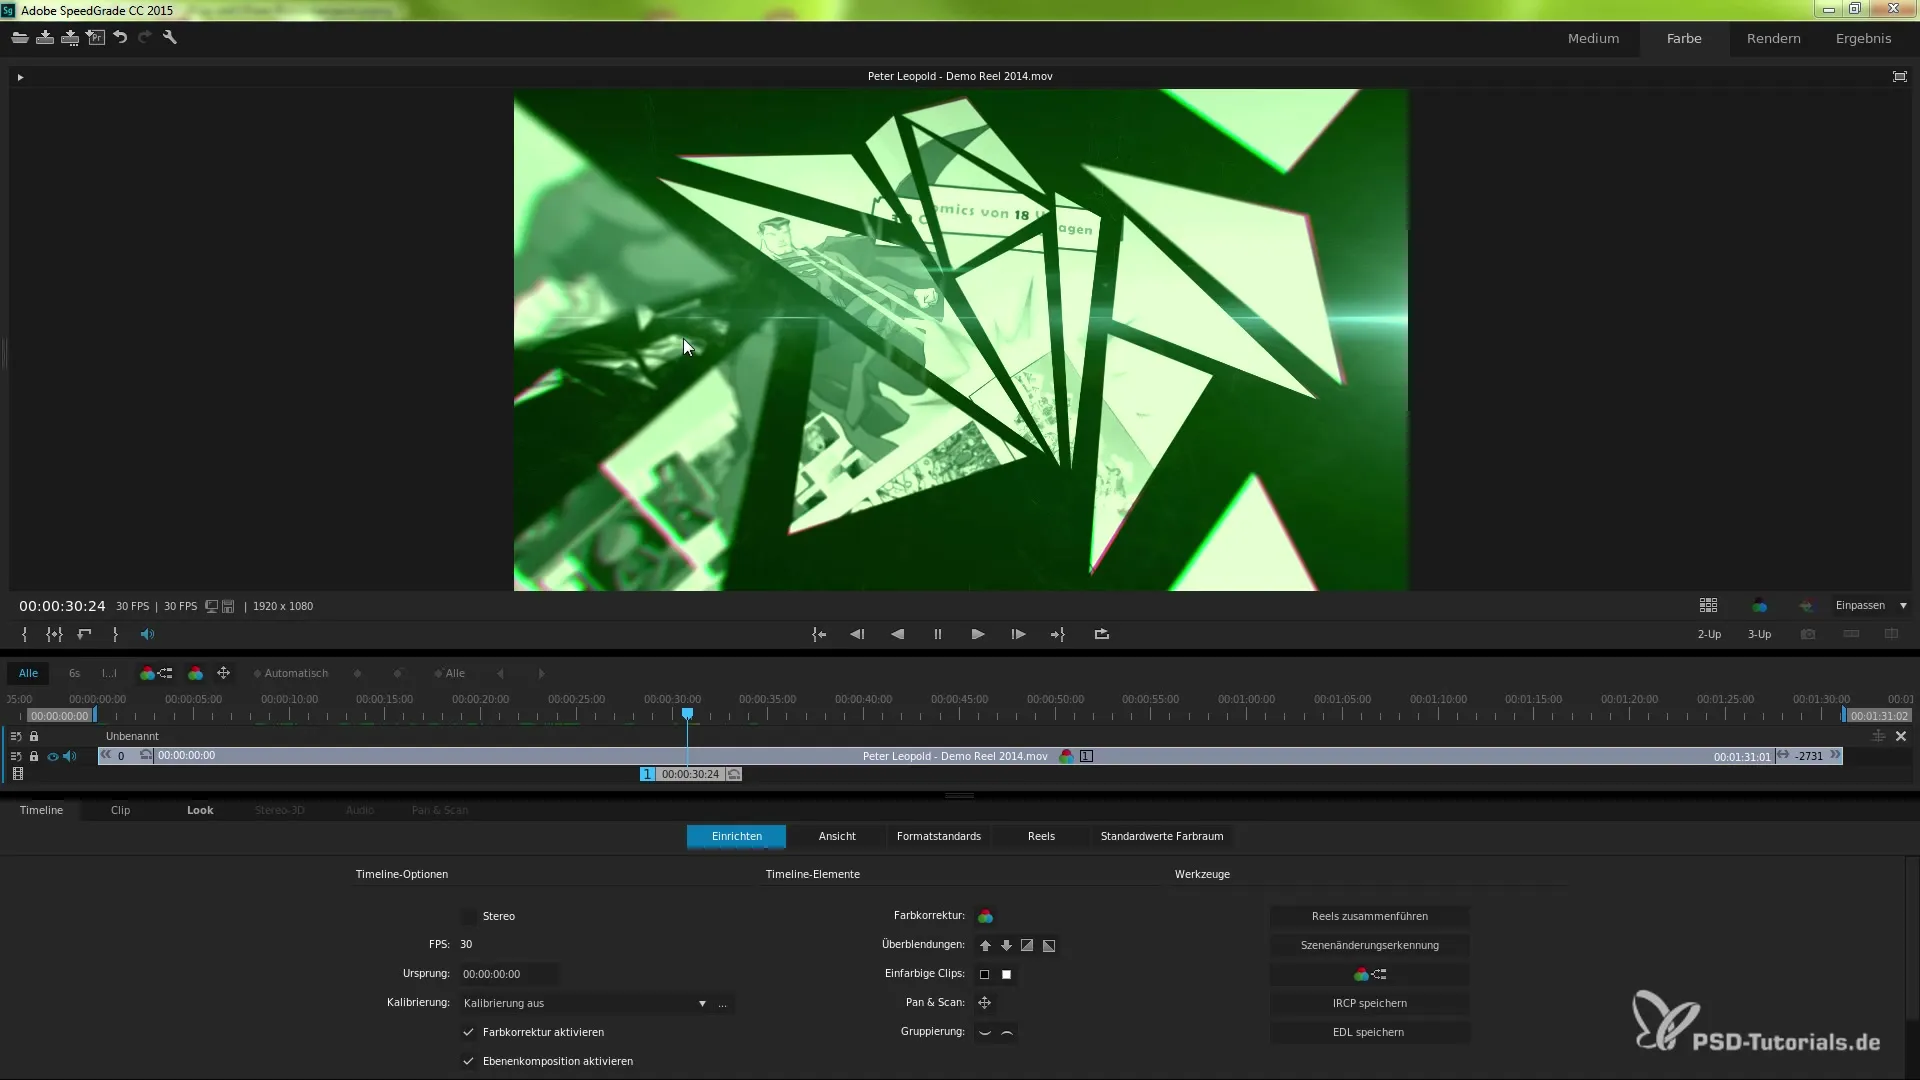The height and width of the screenshot is (1080, 1920).
Task: Click the blue playhead marker on timeline ruler
Action: [x=687, y=713]
